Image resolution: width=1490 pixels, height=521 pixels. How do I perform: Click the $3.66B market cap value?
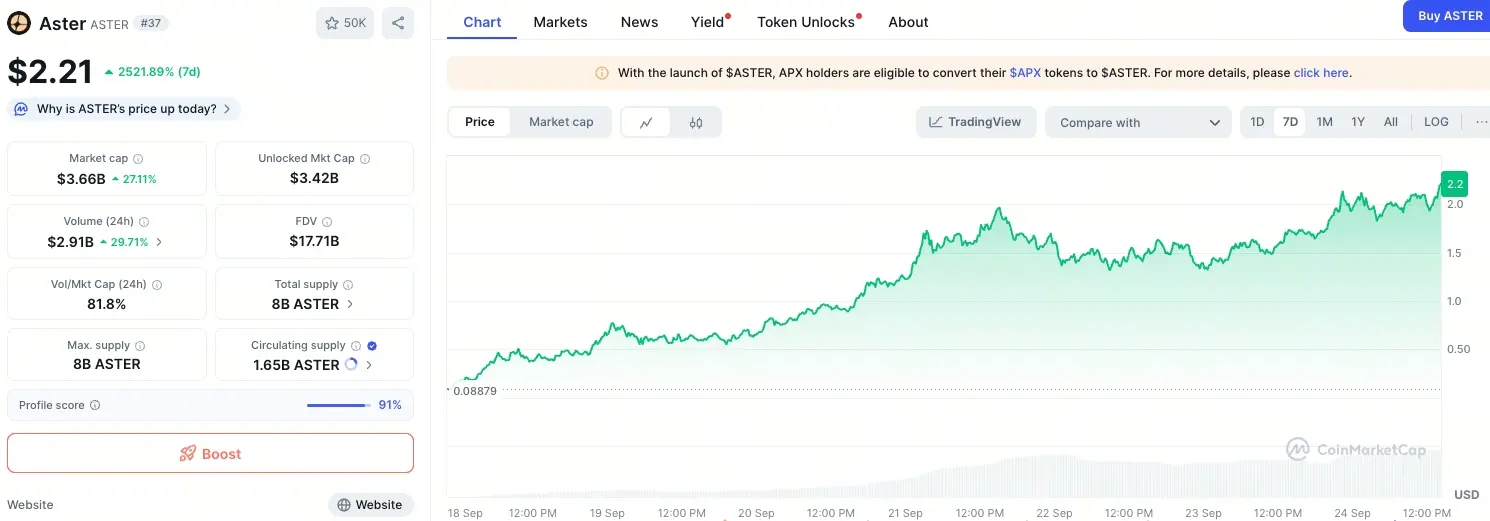[81, 179]
